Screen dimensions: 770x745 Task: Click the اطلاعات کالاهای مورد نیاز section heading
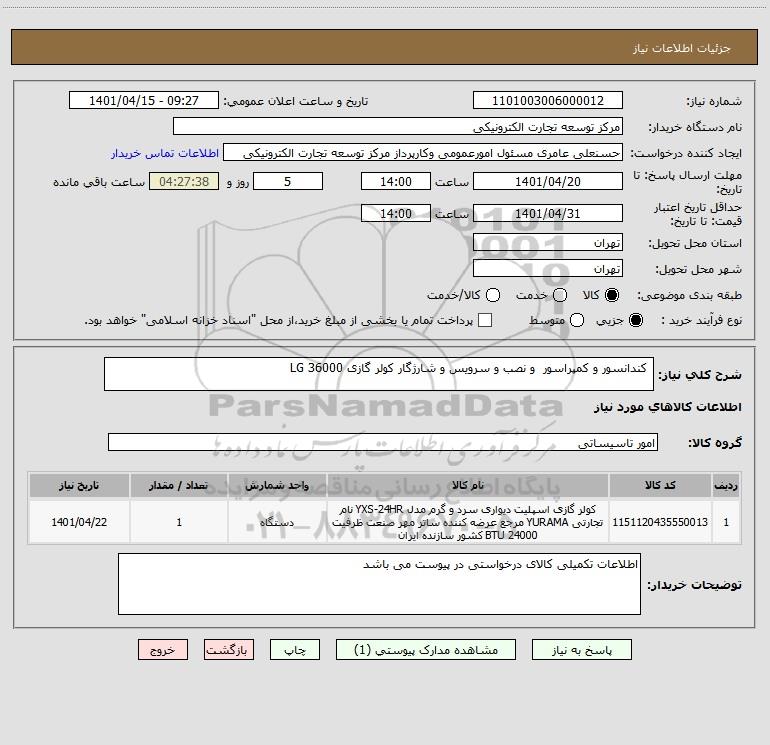(667, 407)
